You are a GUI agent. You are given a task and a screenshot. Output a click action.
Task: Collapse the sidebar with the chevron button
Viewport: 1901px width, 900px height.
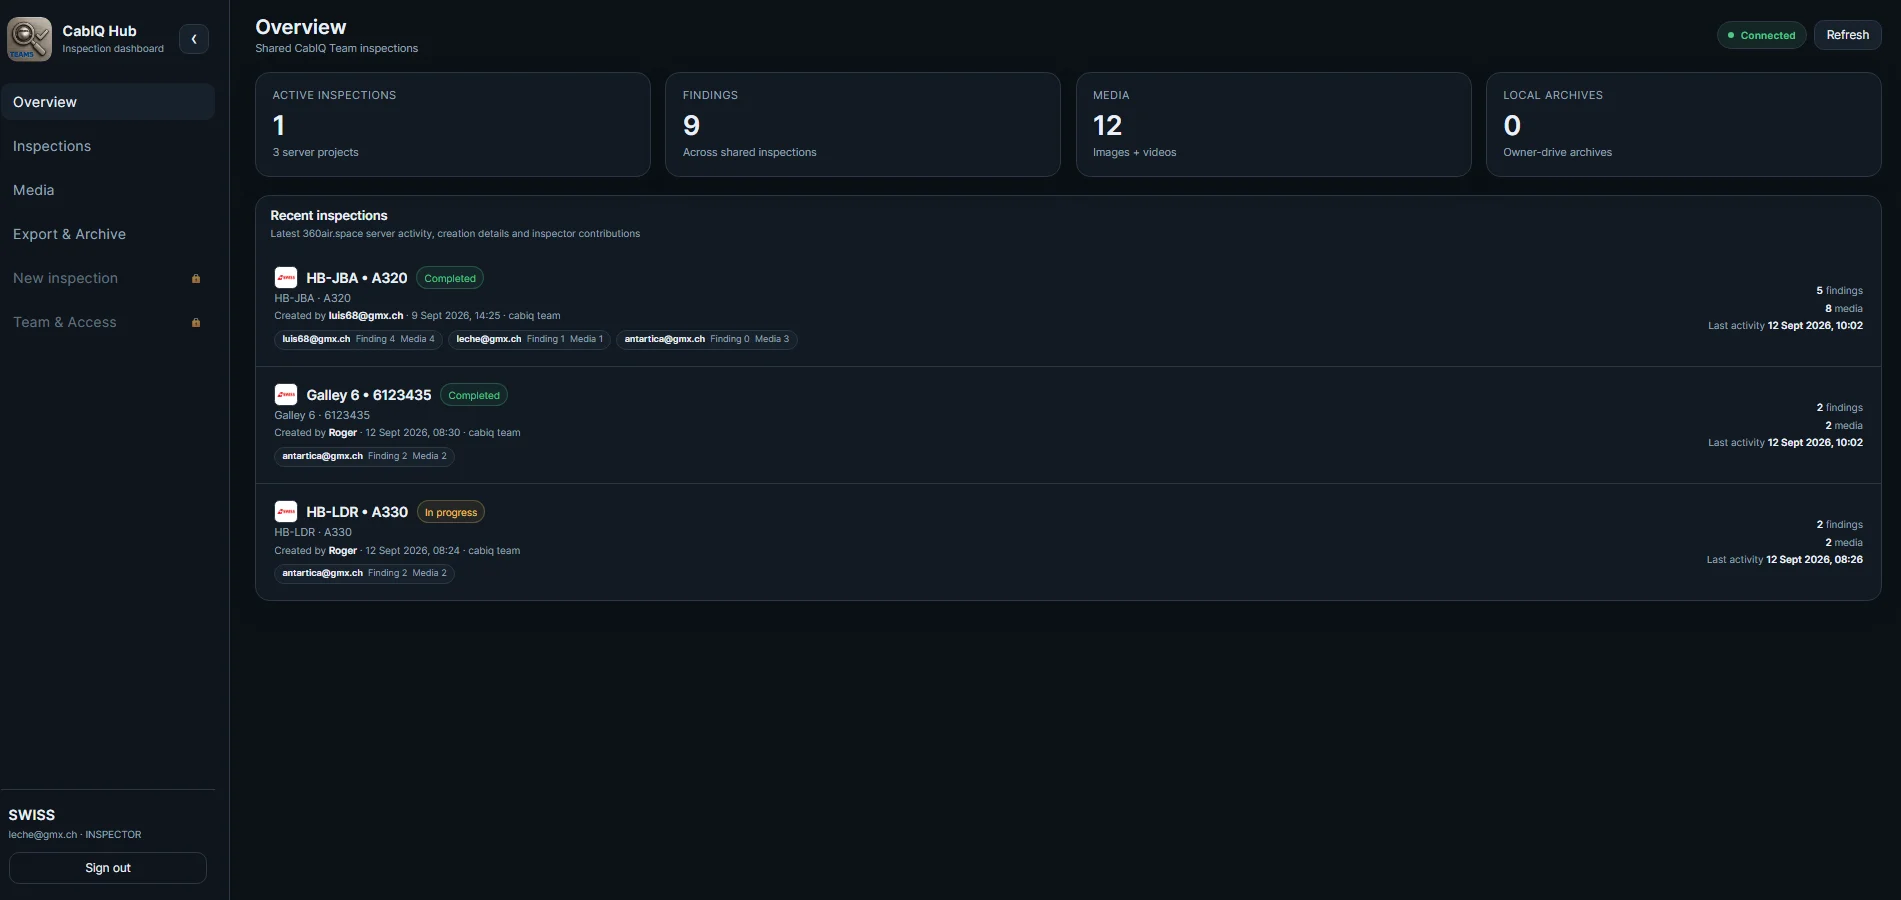(x=194, y=39)
